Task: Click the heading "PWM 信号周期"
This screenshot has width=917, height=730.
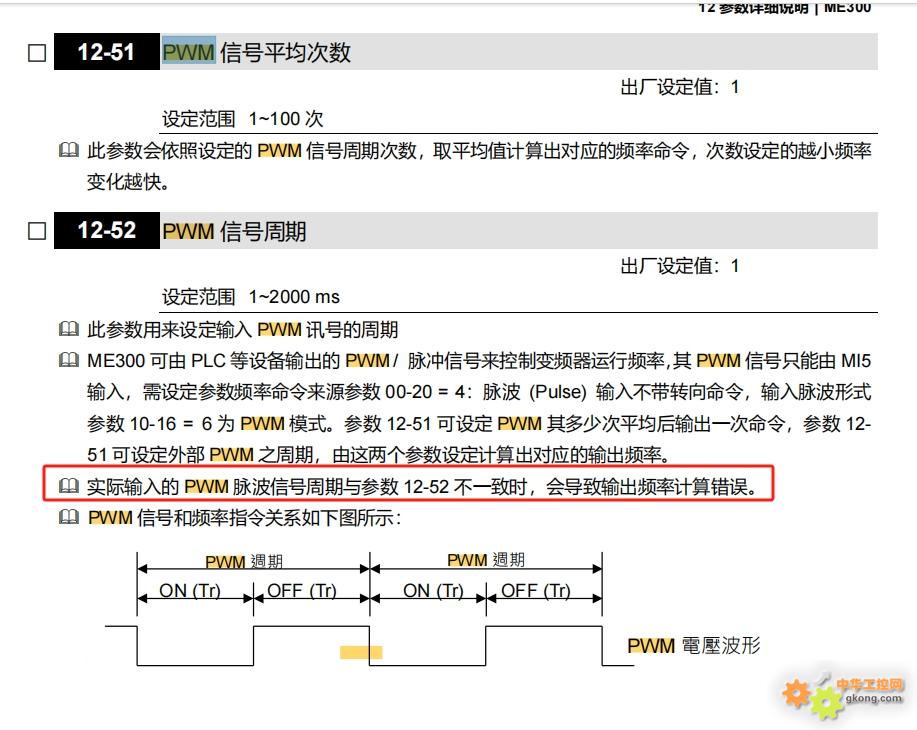Action: pyautogui.click(x=235, y=231)
